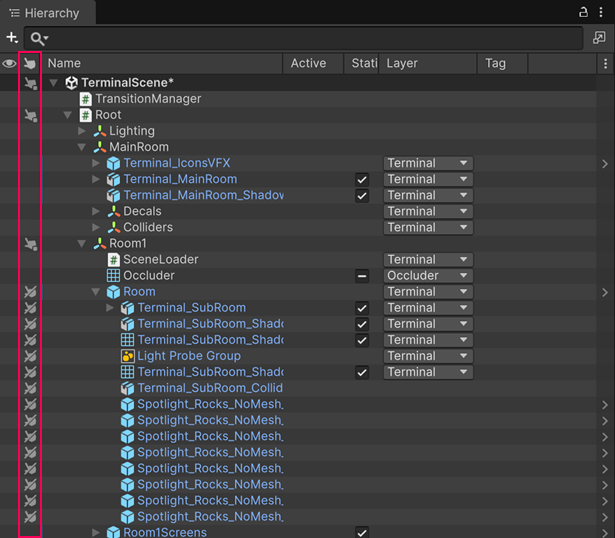Click the script icon next to Root
Viewport: 615px width, 538px height.
click(85, 115)
